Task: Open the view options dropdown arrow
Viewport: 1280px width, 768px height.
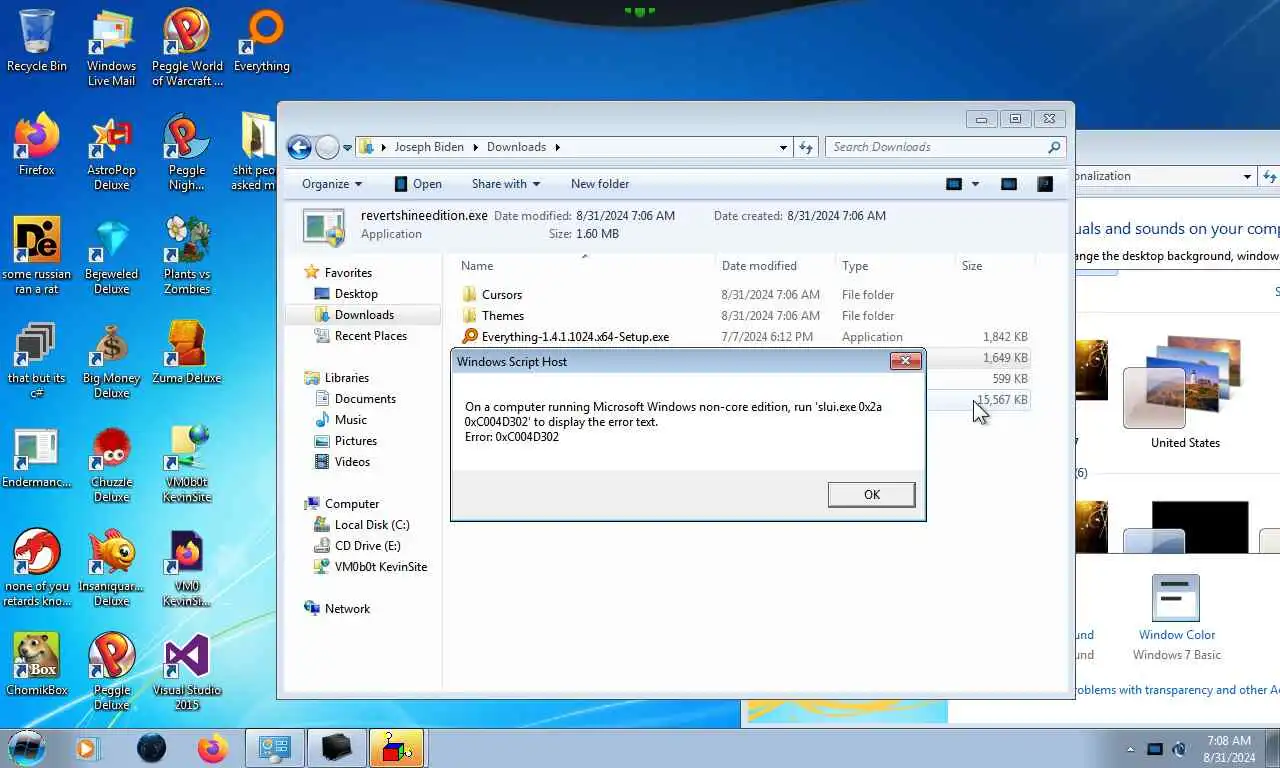Action: click(975, 184)
